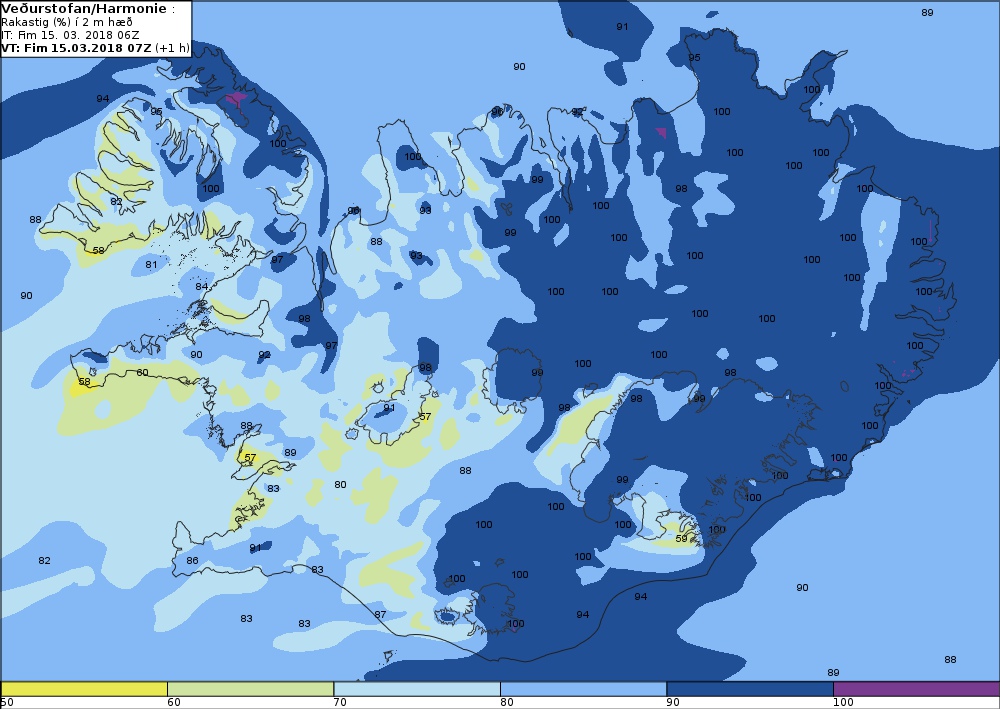The height and width of the screenshot is (709, 1000).
Task: Click the '100' label under the color scale
Action: [844, 702]
